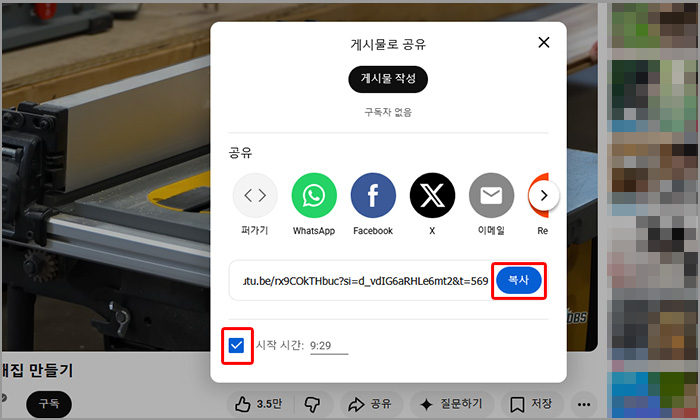The height and width of the screenshot is (420, 700).
Task: Click the 구독자 없음 text
Action: (x=388, y=112)
